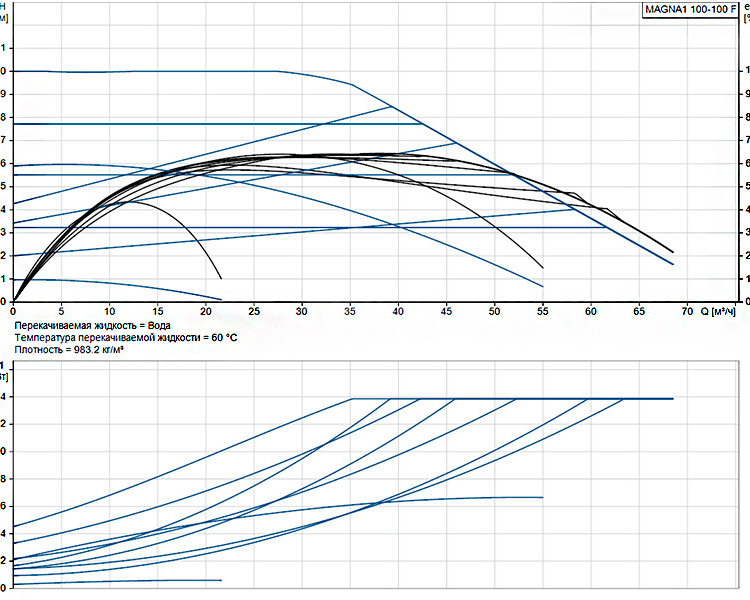Click the 70 tick on the flow axis
Image resolution: width=750 pixels, height=600 pixels.
coord(687,311)
